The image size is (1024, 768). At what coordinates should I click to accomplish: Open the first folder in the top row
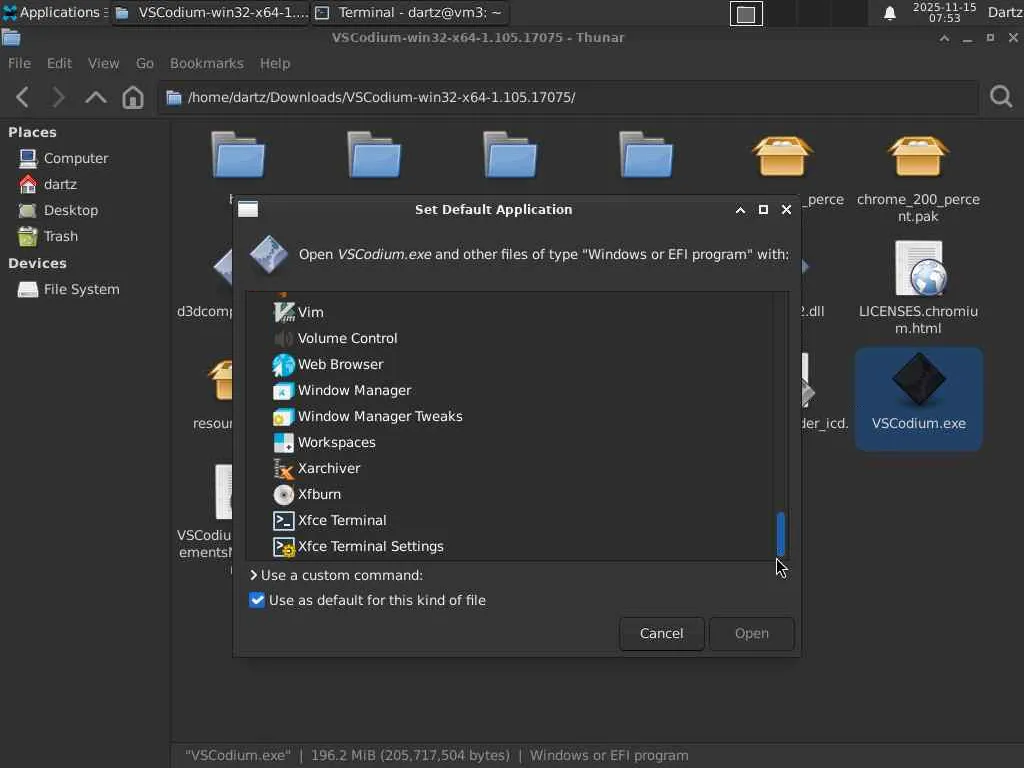click(238, 155)
